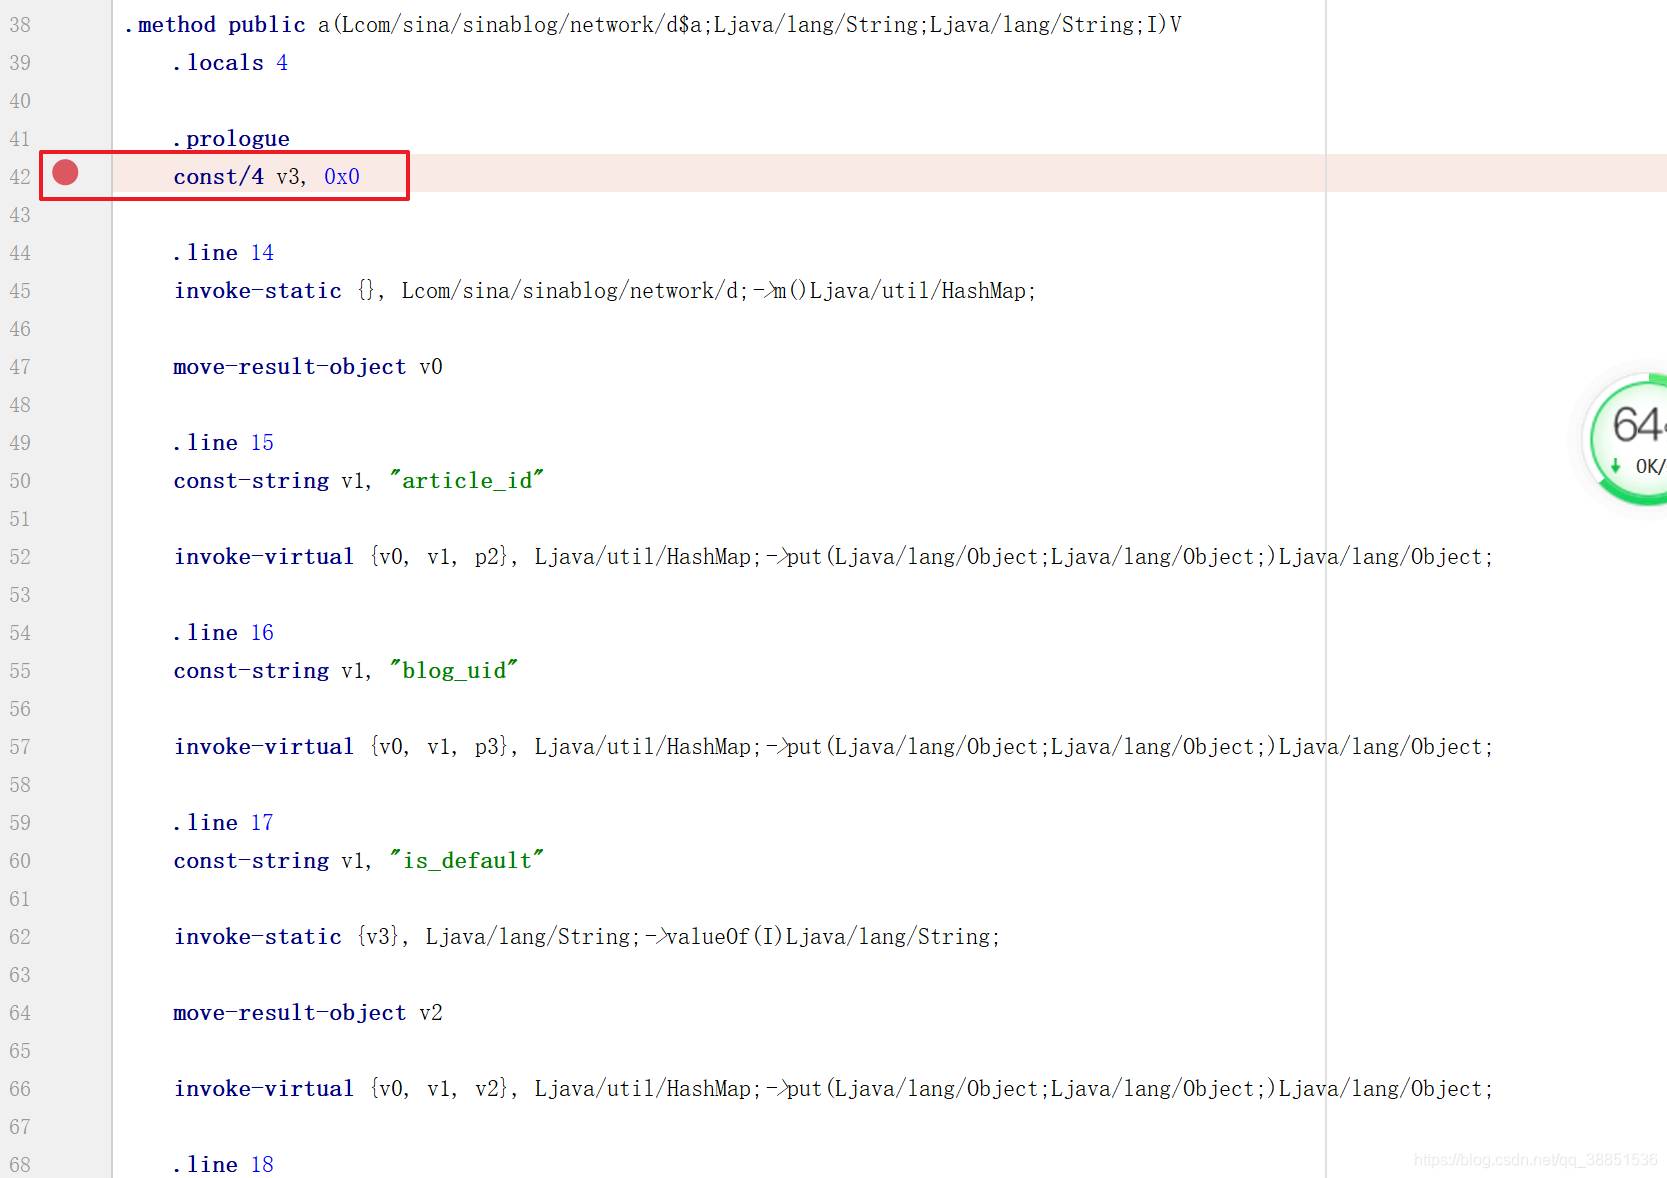Click the '.line 18' directive
Screen dimensions: 1667x1178
[x=223, y=1165]
